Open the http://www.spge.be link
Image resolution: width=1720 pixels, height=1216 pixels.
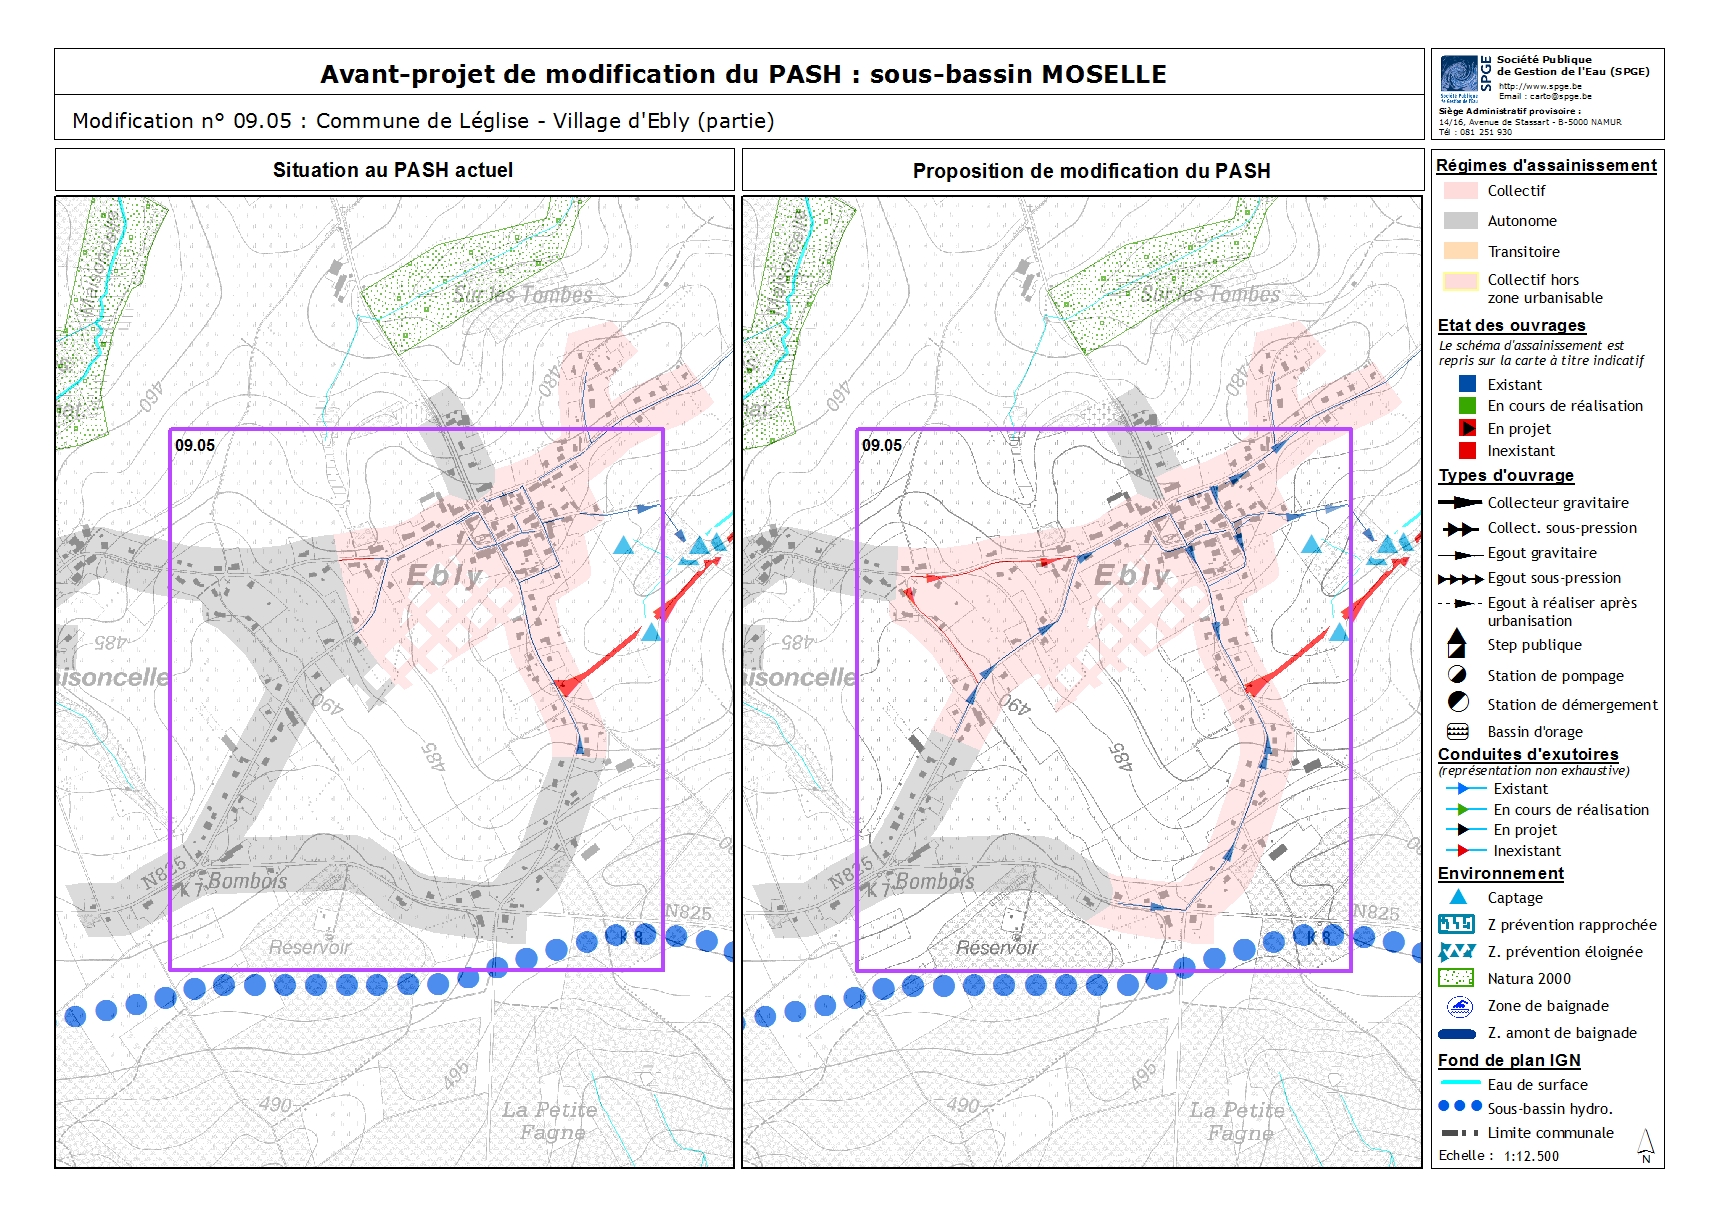tap(1540, 86)
